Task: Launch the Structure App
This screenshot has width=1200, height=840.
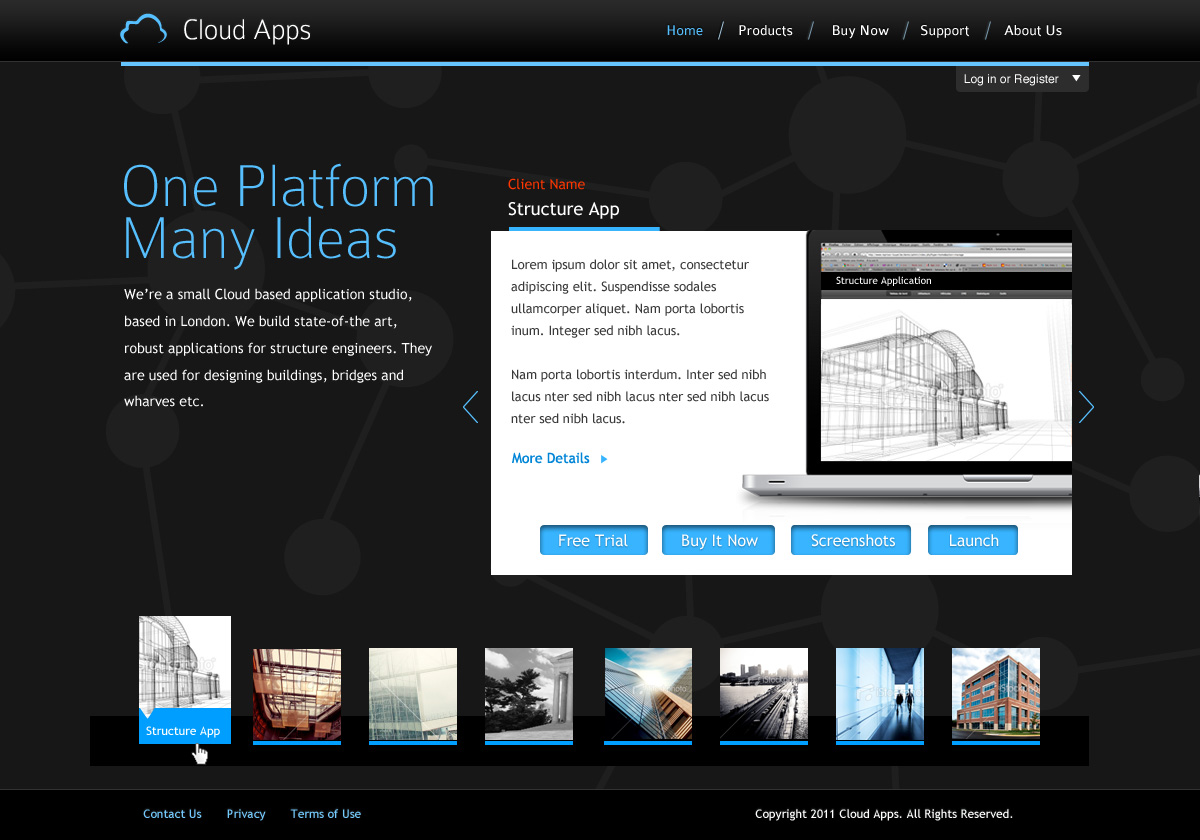Action: (973, 540)
